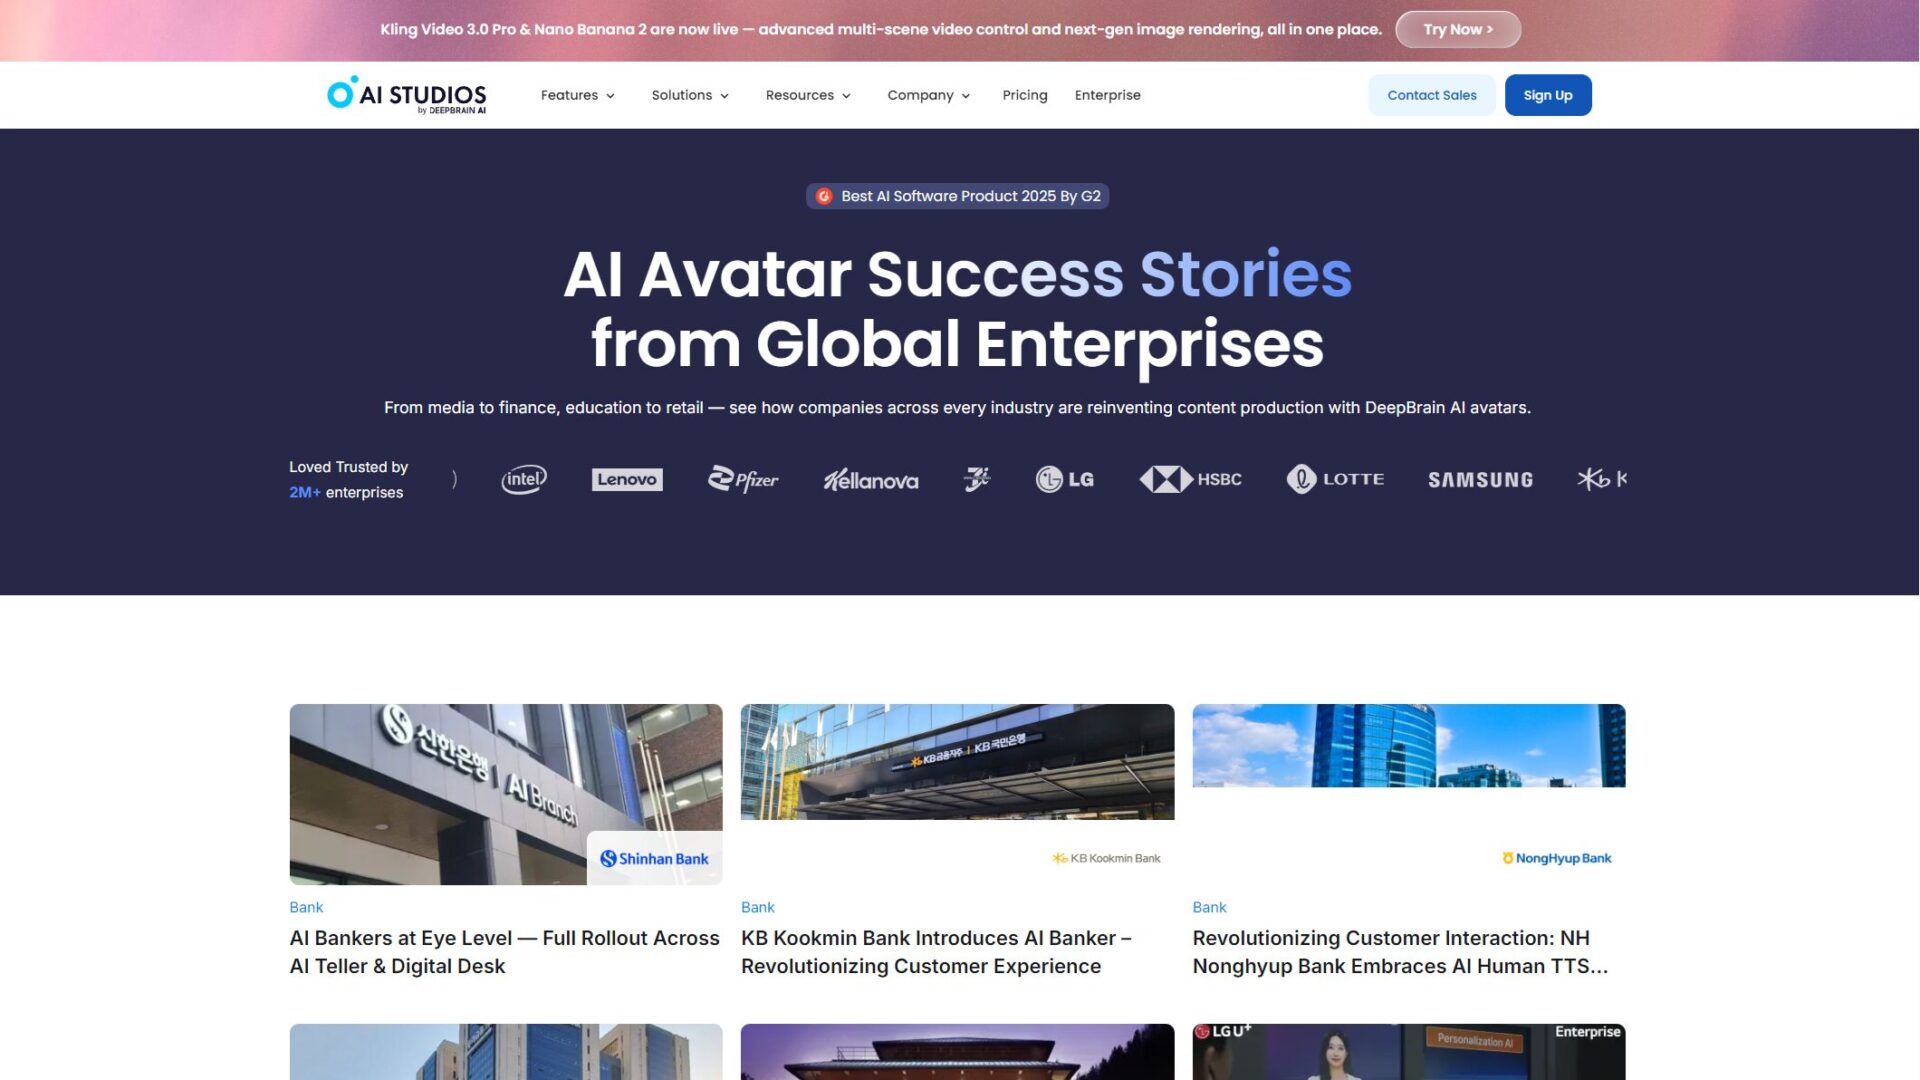Click the Samsung logo
This screenshot has width=1920, height=1080.
[1481, 480]
